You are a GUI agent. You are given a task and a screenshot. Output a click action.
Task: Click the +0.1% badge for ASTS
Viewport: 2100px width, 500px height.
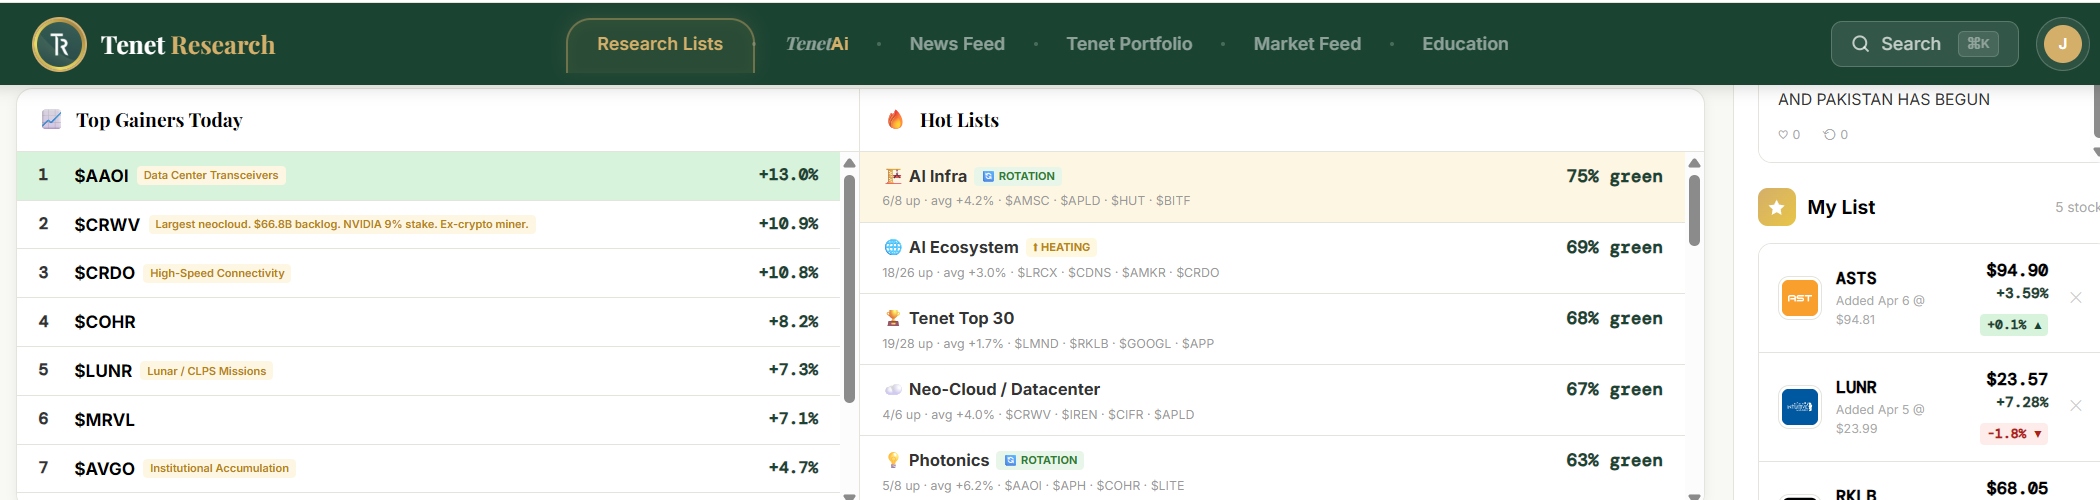pyautogui.click(x=2014, y=325)
